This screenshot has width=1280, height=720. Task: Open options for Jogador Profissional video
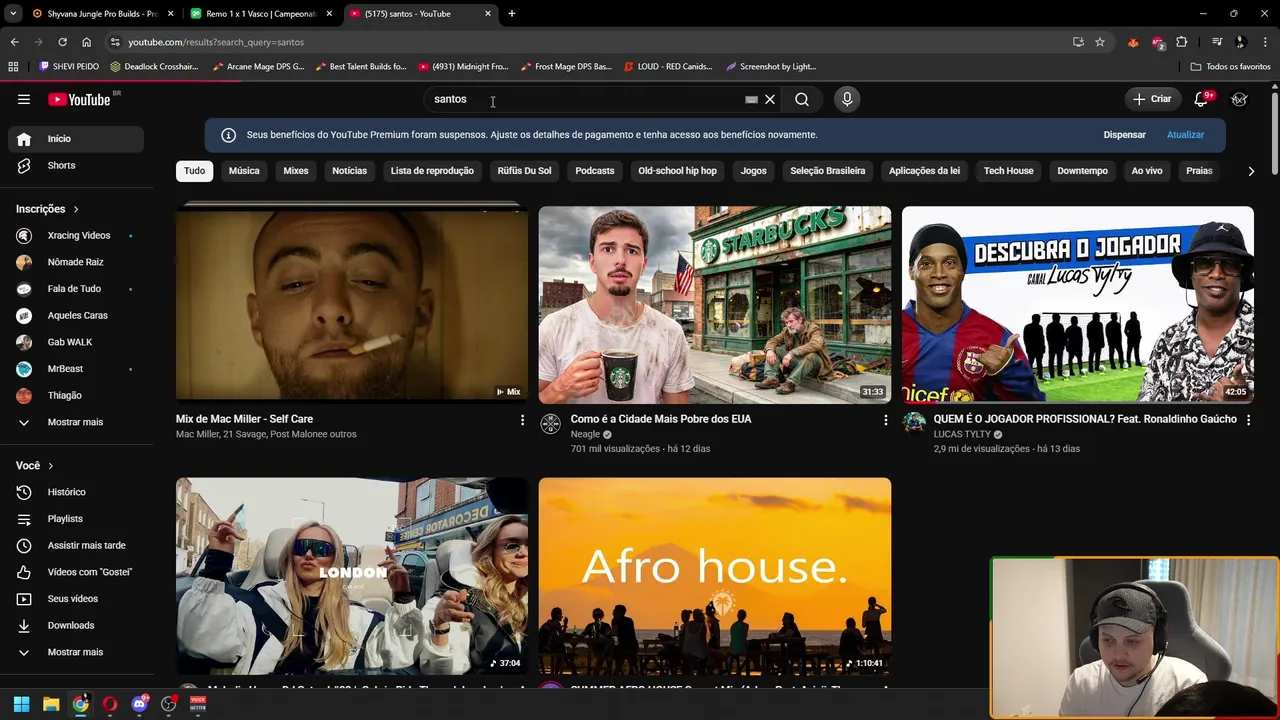[x=1248, y=420]
